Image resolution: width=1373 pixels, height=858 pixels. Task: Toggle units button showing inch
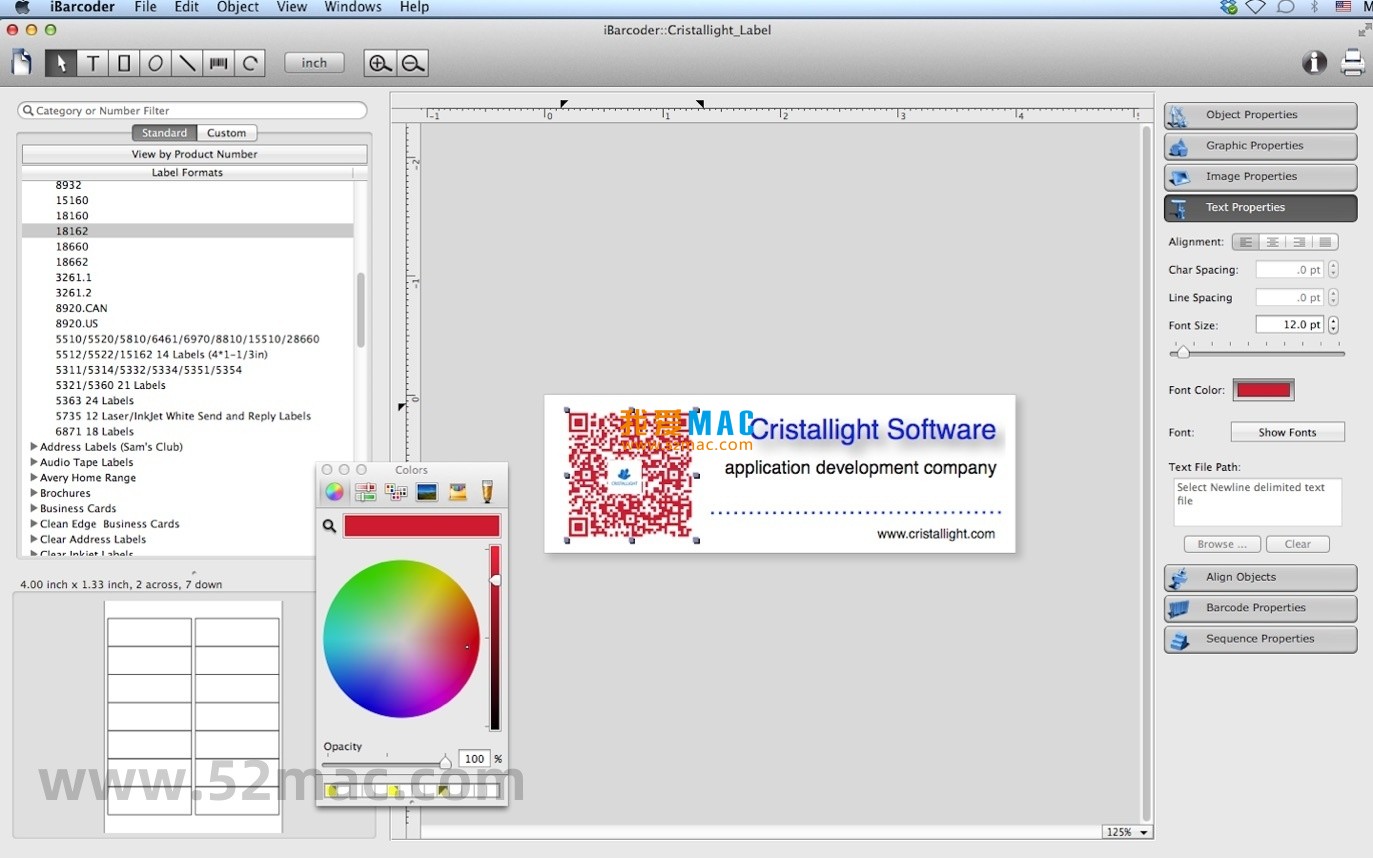314,62
